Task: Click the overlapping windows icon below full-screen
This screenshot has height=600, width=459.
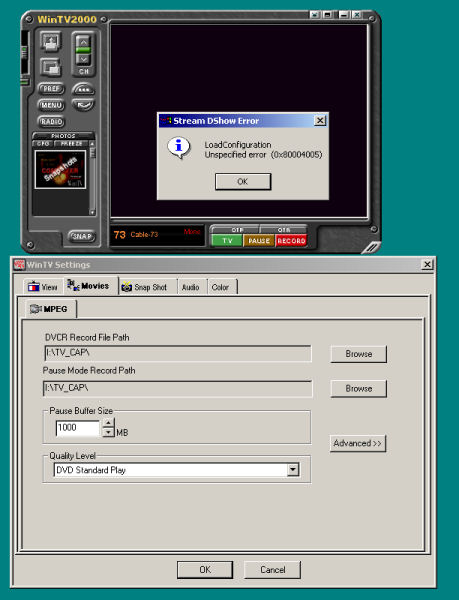Action: coord(50,67)
